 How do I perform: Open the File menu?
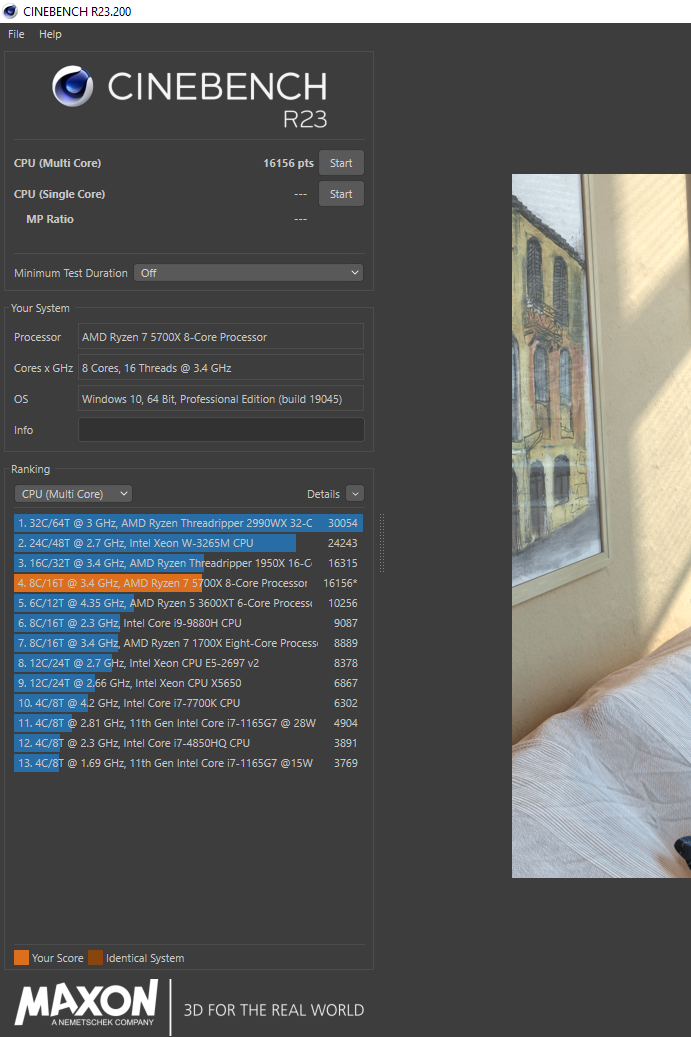pyautogui.click(x=16, y=34)
